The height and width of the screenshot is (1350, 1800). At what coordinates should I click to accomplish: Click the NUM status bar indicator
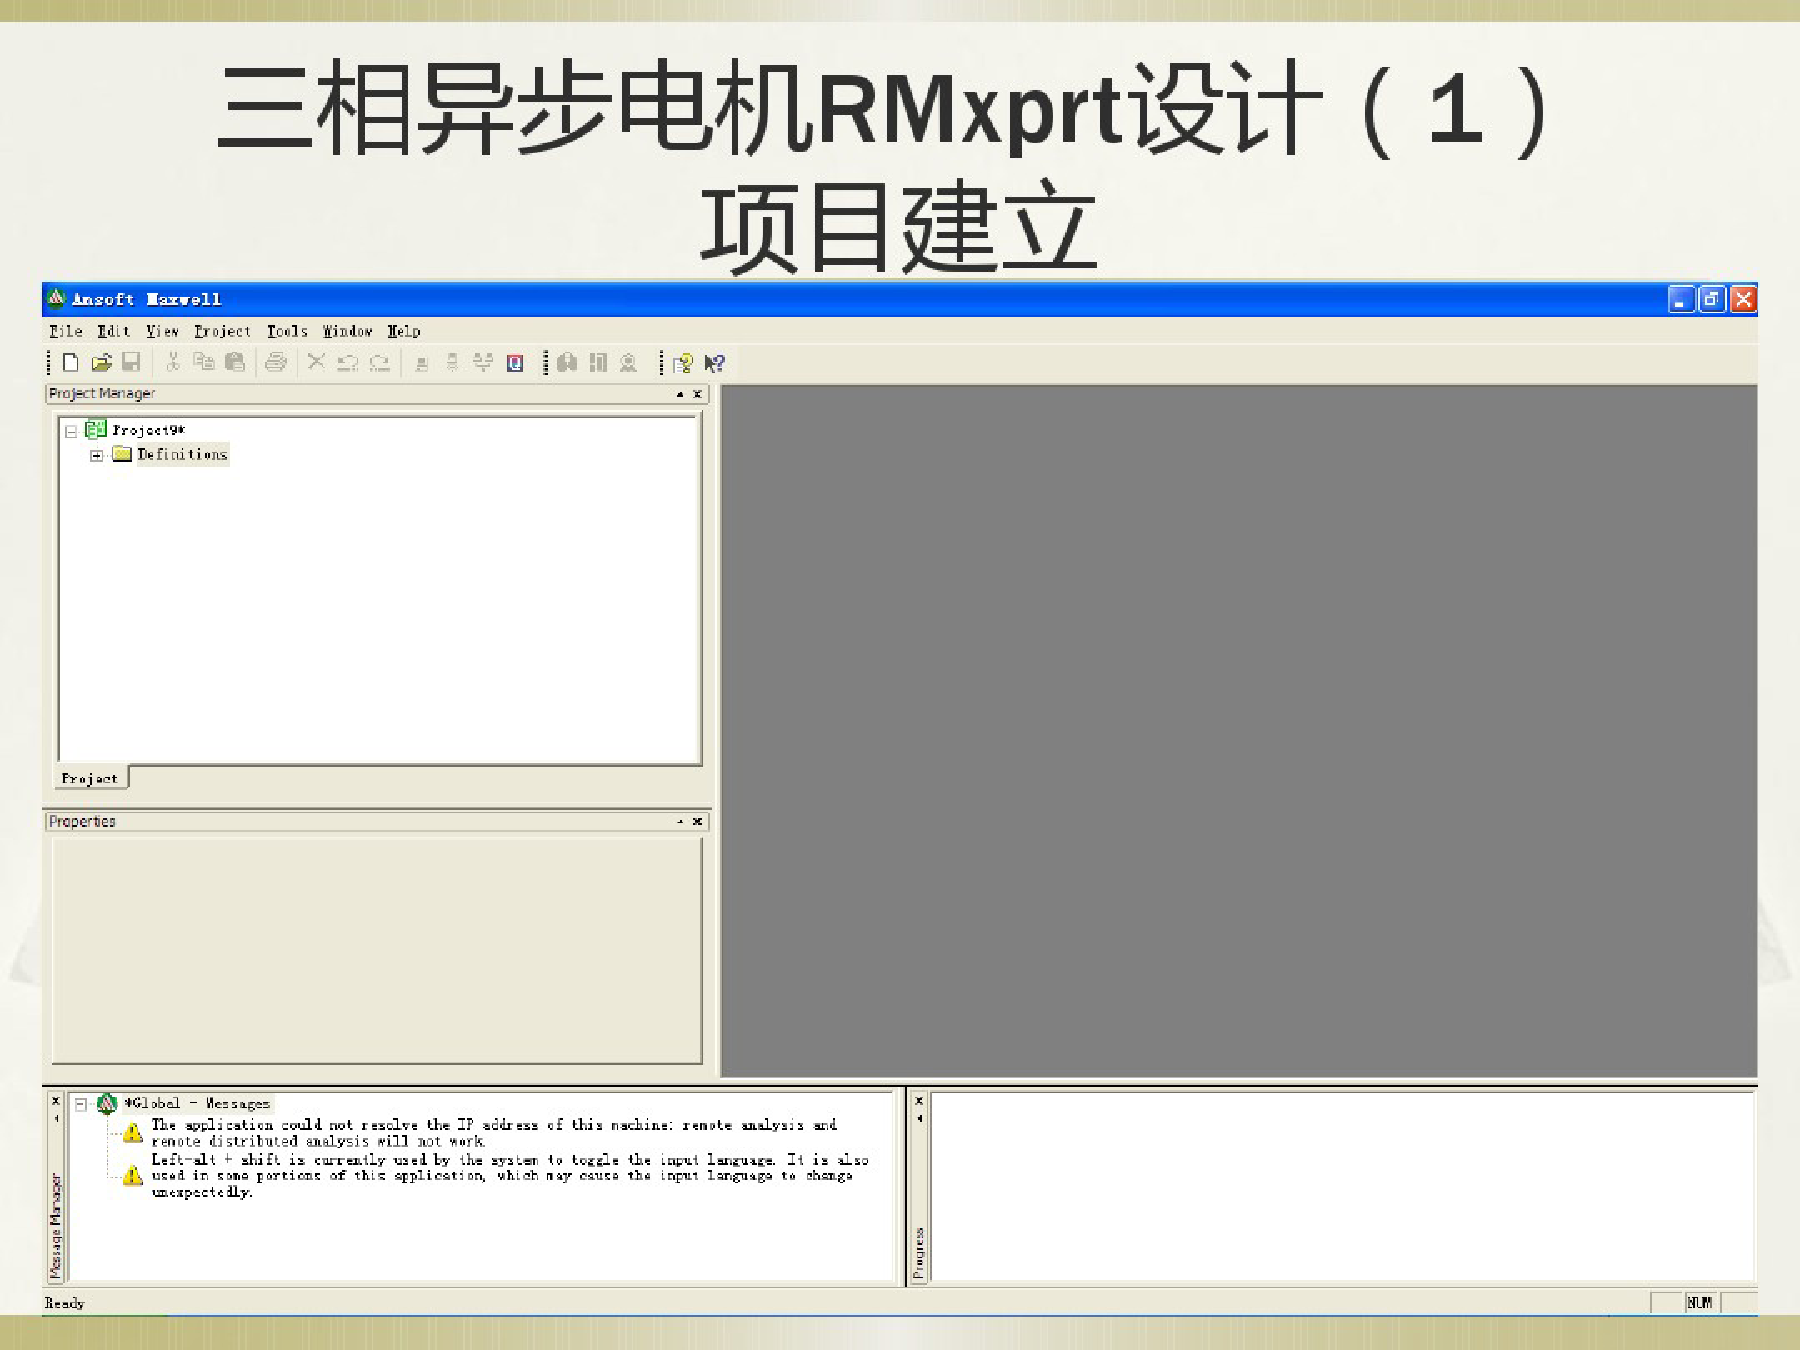[x=1700, y=1302]
